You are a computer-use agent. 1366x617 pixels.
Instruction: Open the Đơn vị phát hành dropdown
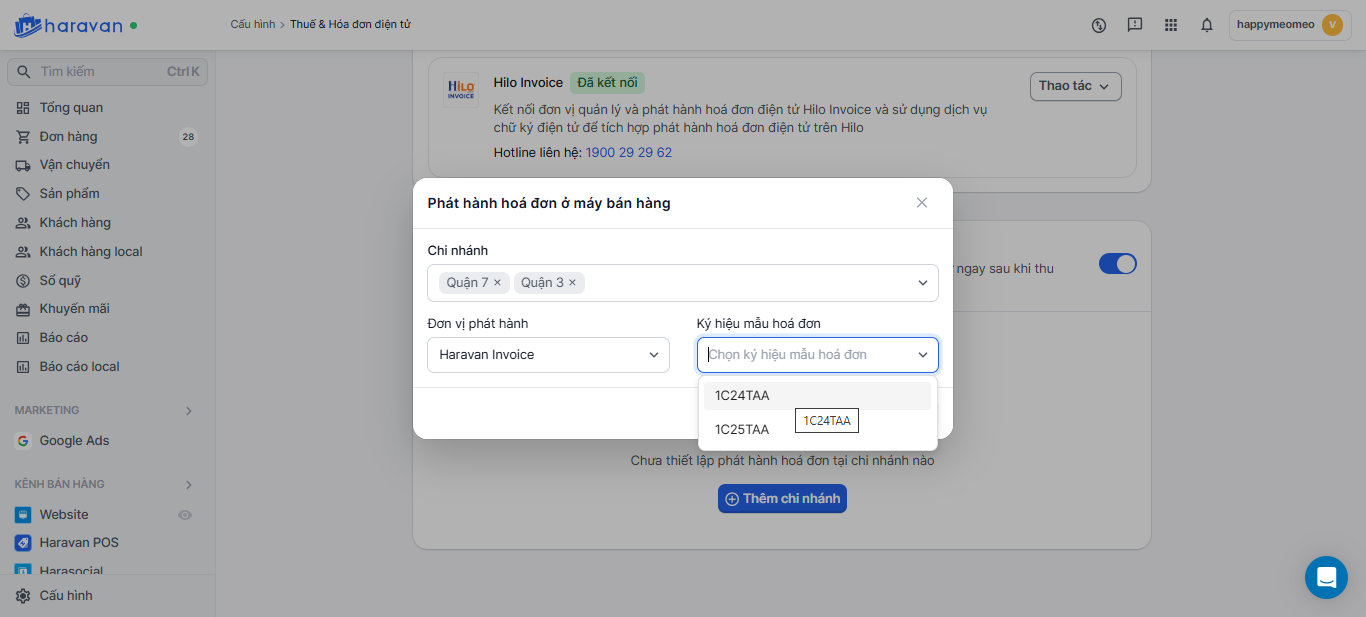coord(548,355)
